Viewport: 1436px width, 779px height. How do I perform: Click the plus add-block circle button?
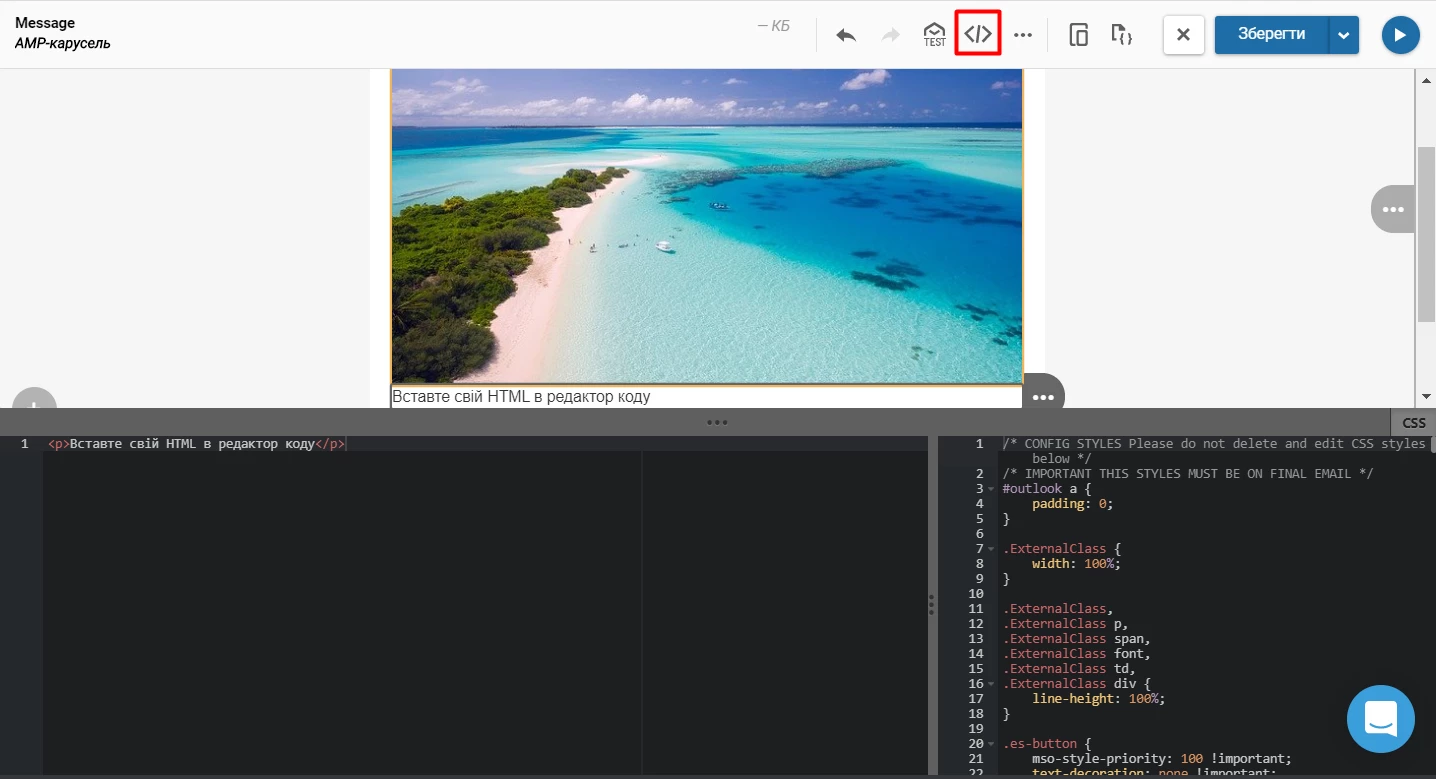pyautogui.click(x=33, y=400)
